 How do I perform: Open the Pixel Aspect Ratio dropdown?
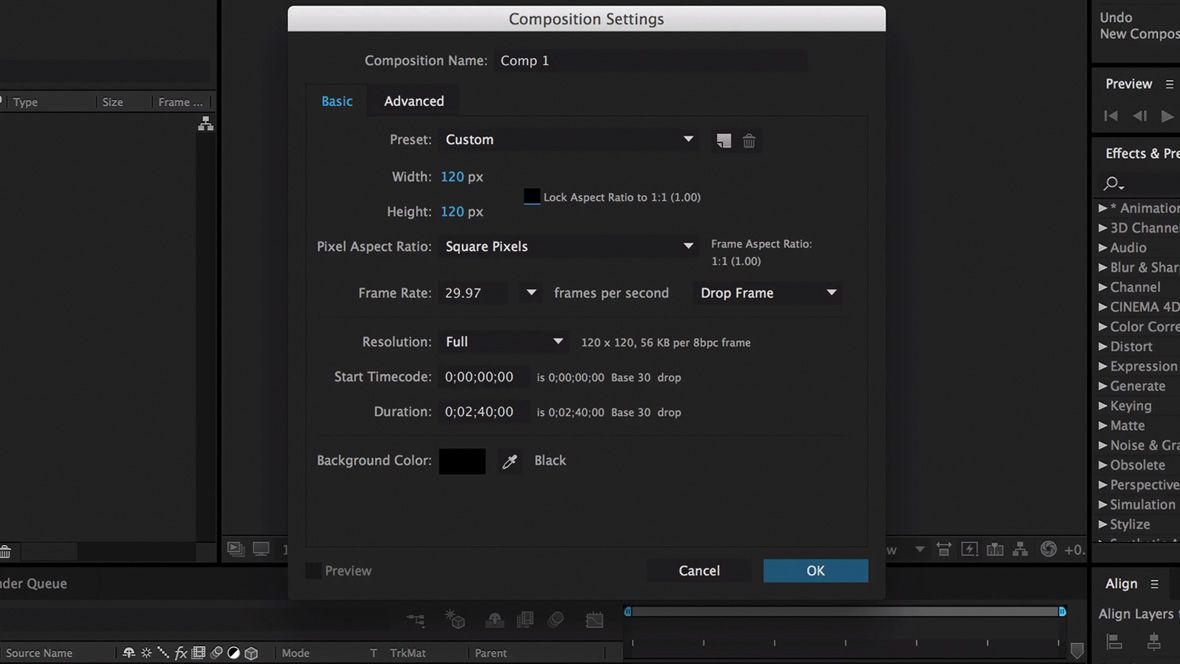click(568, 246)
